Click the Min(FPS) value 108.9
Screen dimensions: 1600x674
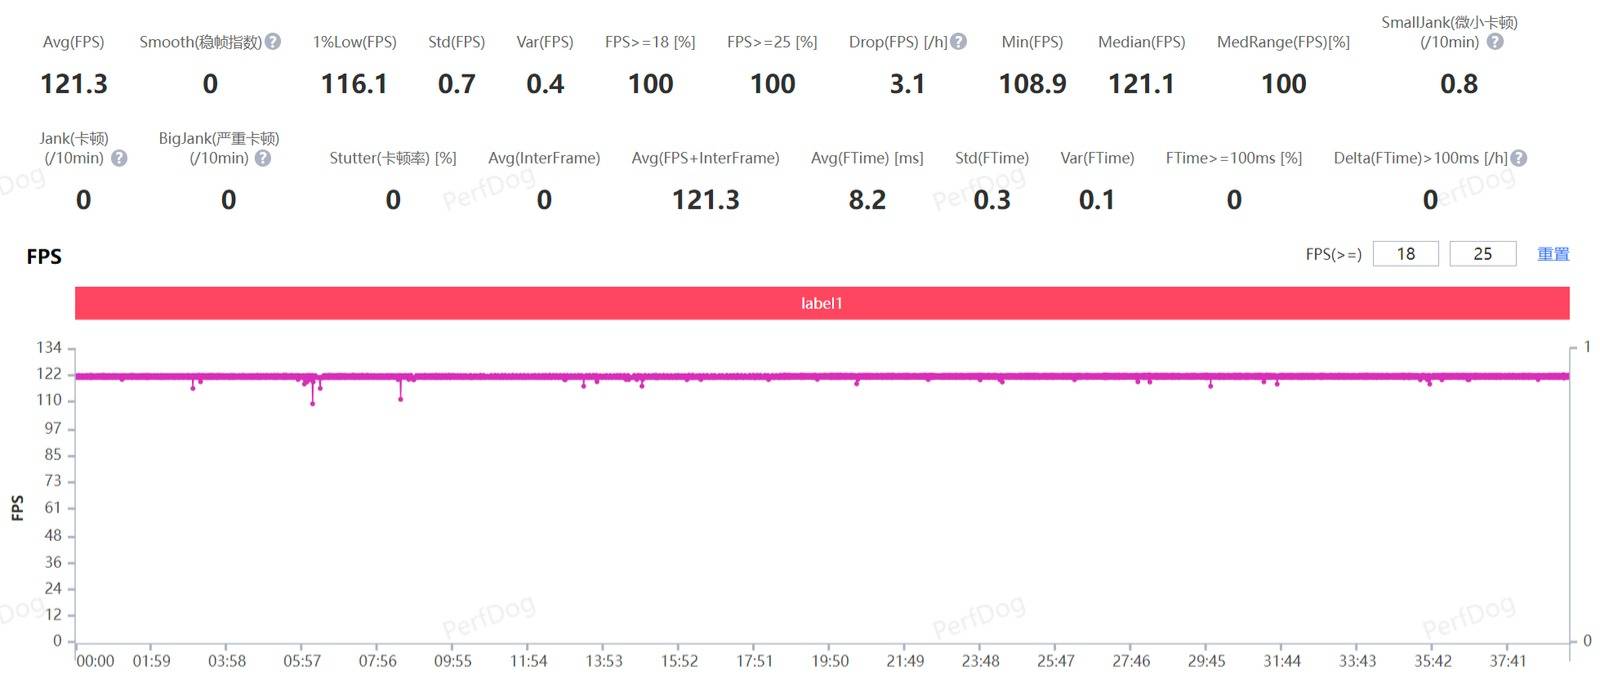(x=1032, y=84)
